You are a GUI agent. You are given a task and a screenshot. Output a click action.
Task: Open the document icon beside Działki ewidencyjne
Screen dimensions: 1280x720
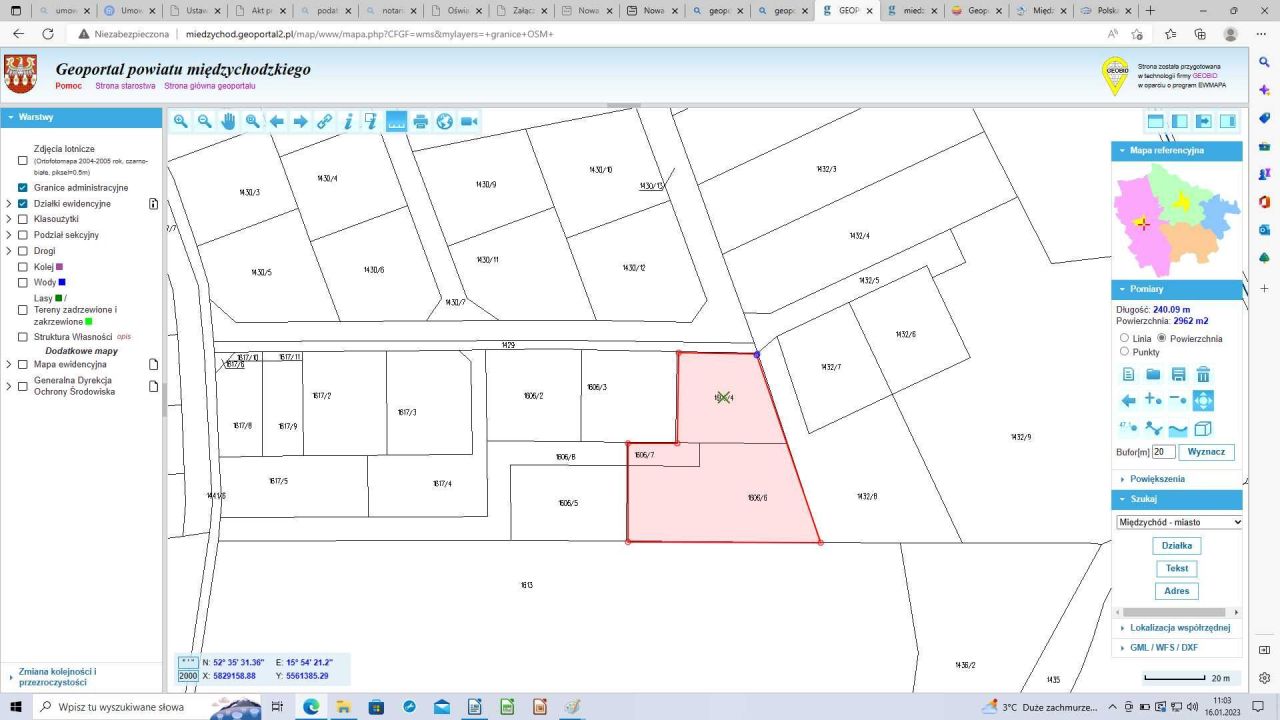(x=154, y=204)
